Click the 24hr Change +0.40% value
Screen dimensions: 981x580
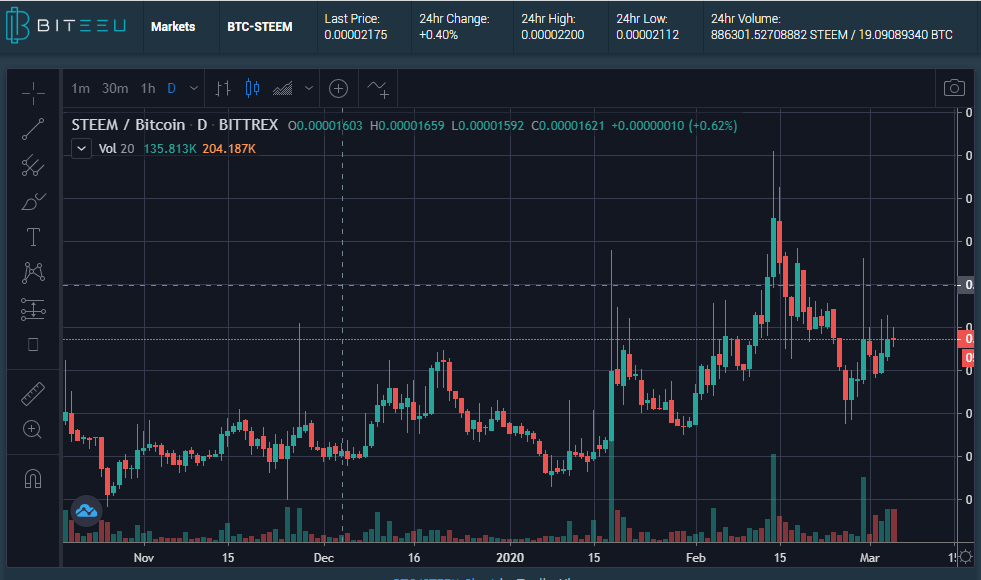(x=439, y=35)
